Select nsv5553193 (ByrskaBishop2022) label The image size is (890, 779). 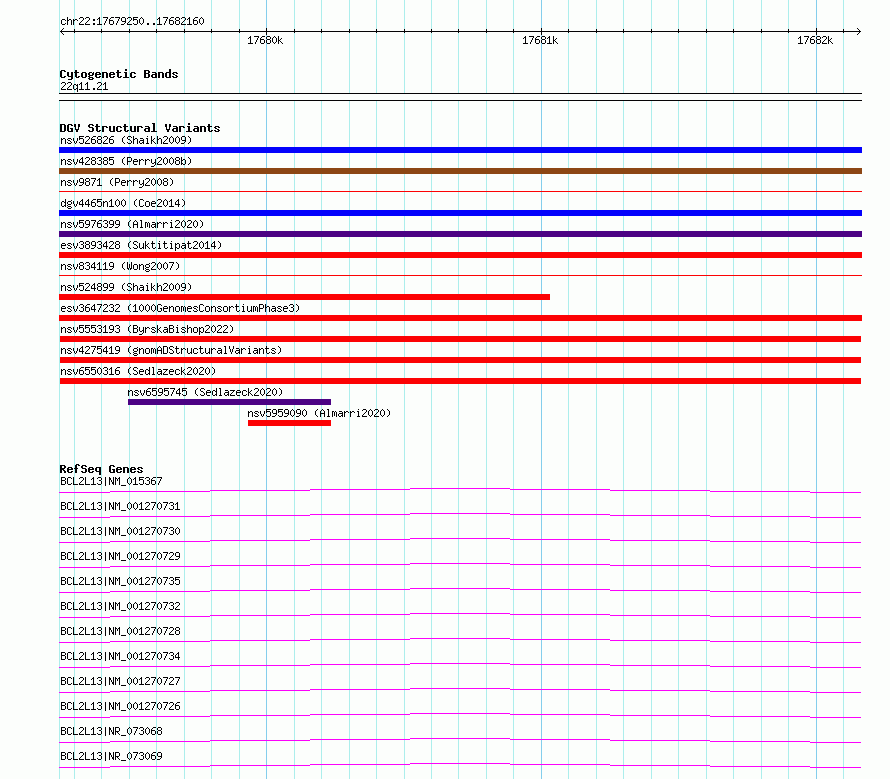147,329
